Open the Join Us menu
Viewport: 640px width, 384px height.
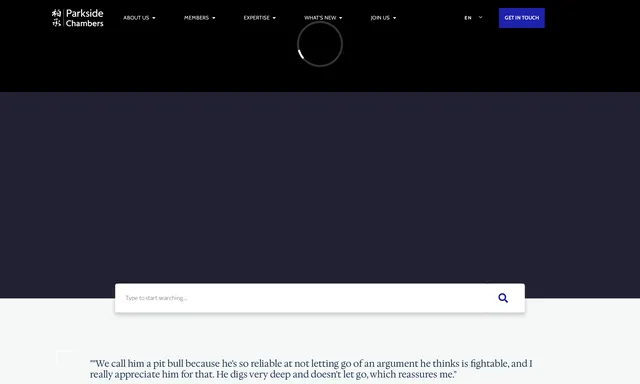(x=383, y=18)
